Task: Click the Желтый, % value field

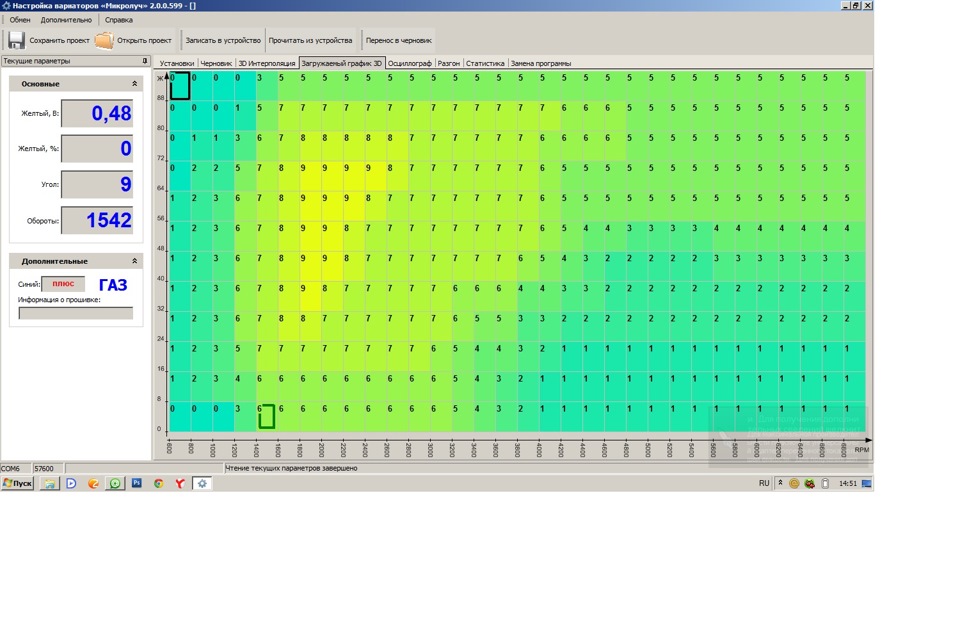Action: [97, 148]
